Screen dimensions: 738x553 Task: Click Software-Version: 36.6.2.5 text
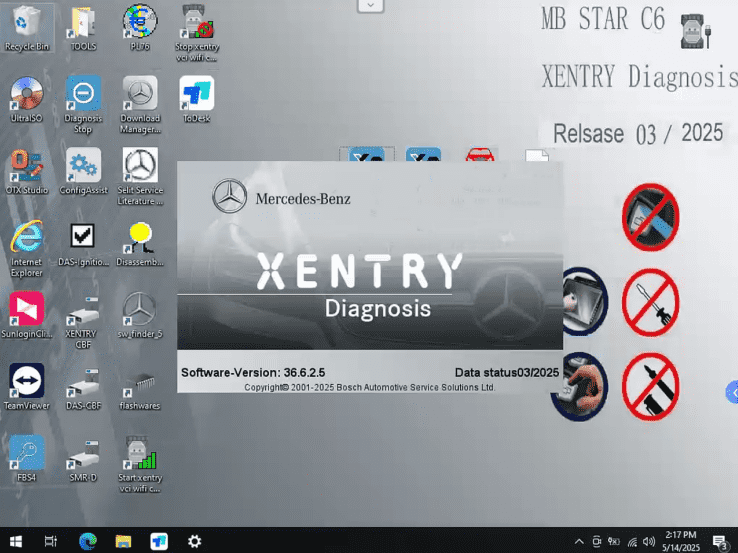click(253, 372)
